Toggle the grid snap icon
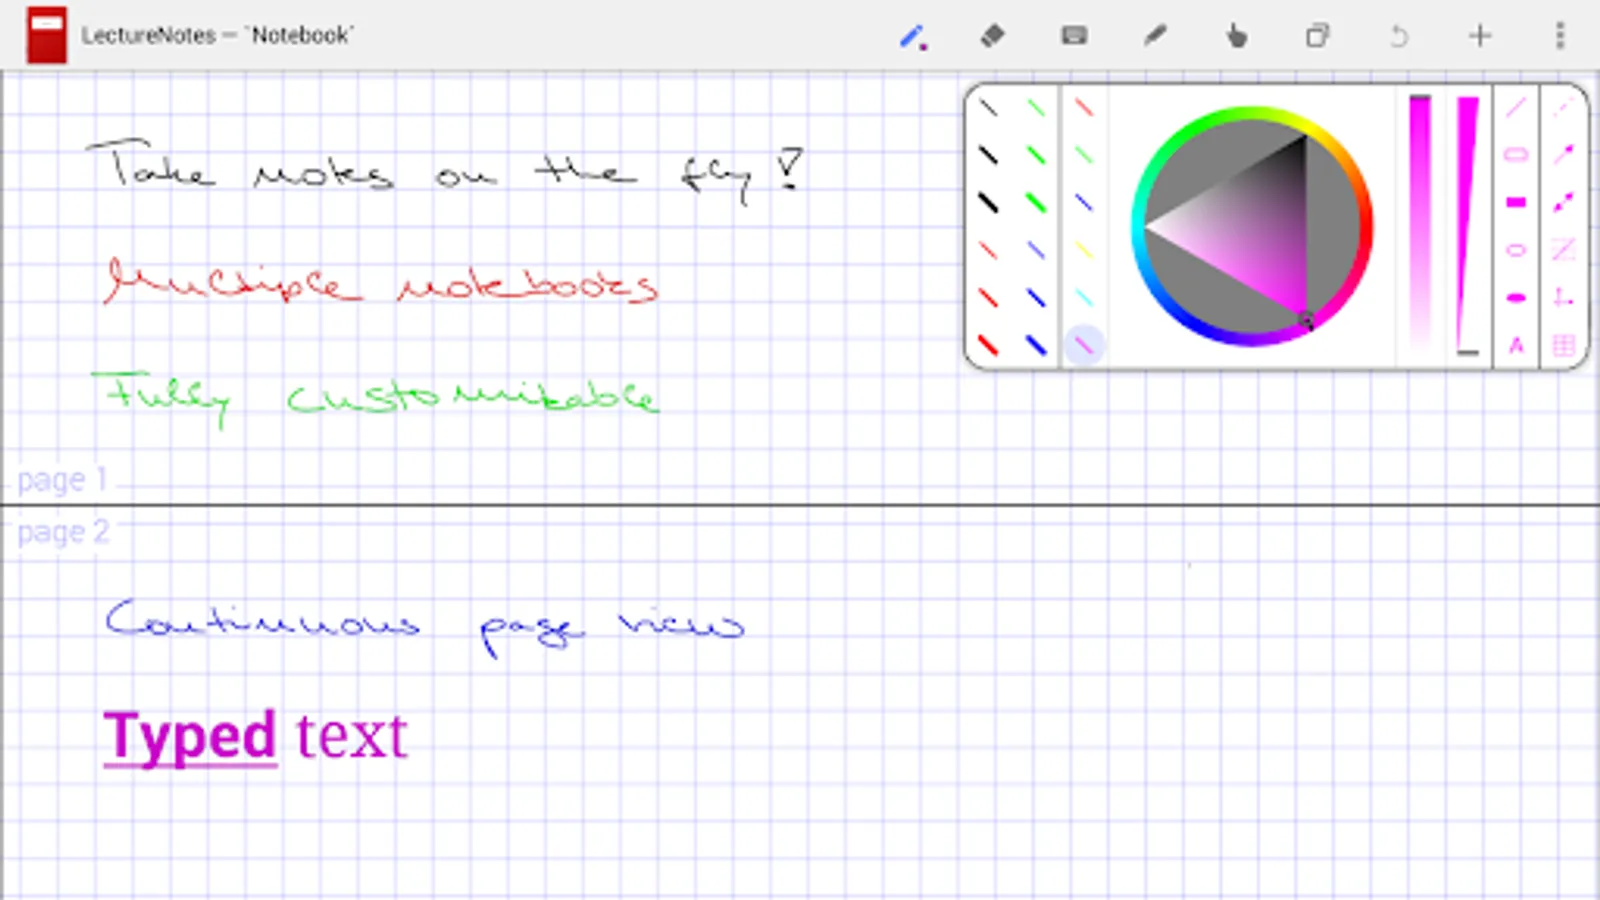 pyautogui.click(x=1564, y=346)
